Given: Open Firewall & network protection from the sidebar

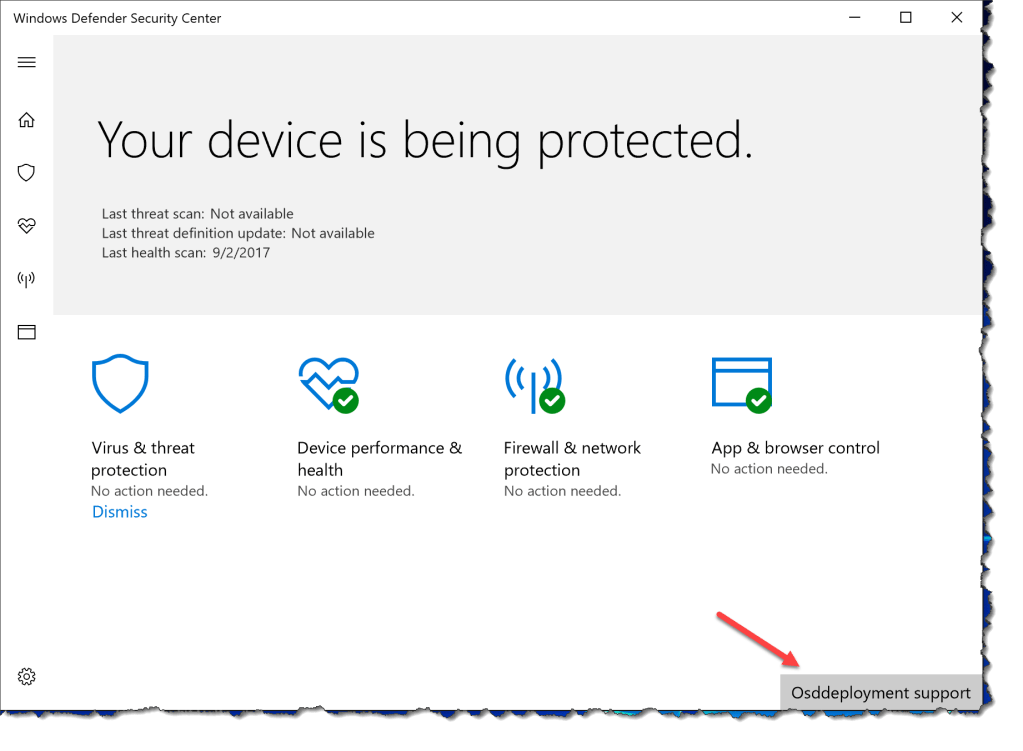Looking at the screenshot, I should click(x=26, y=278).
